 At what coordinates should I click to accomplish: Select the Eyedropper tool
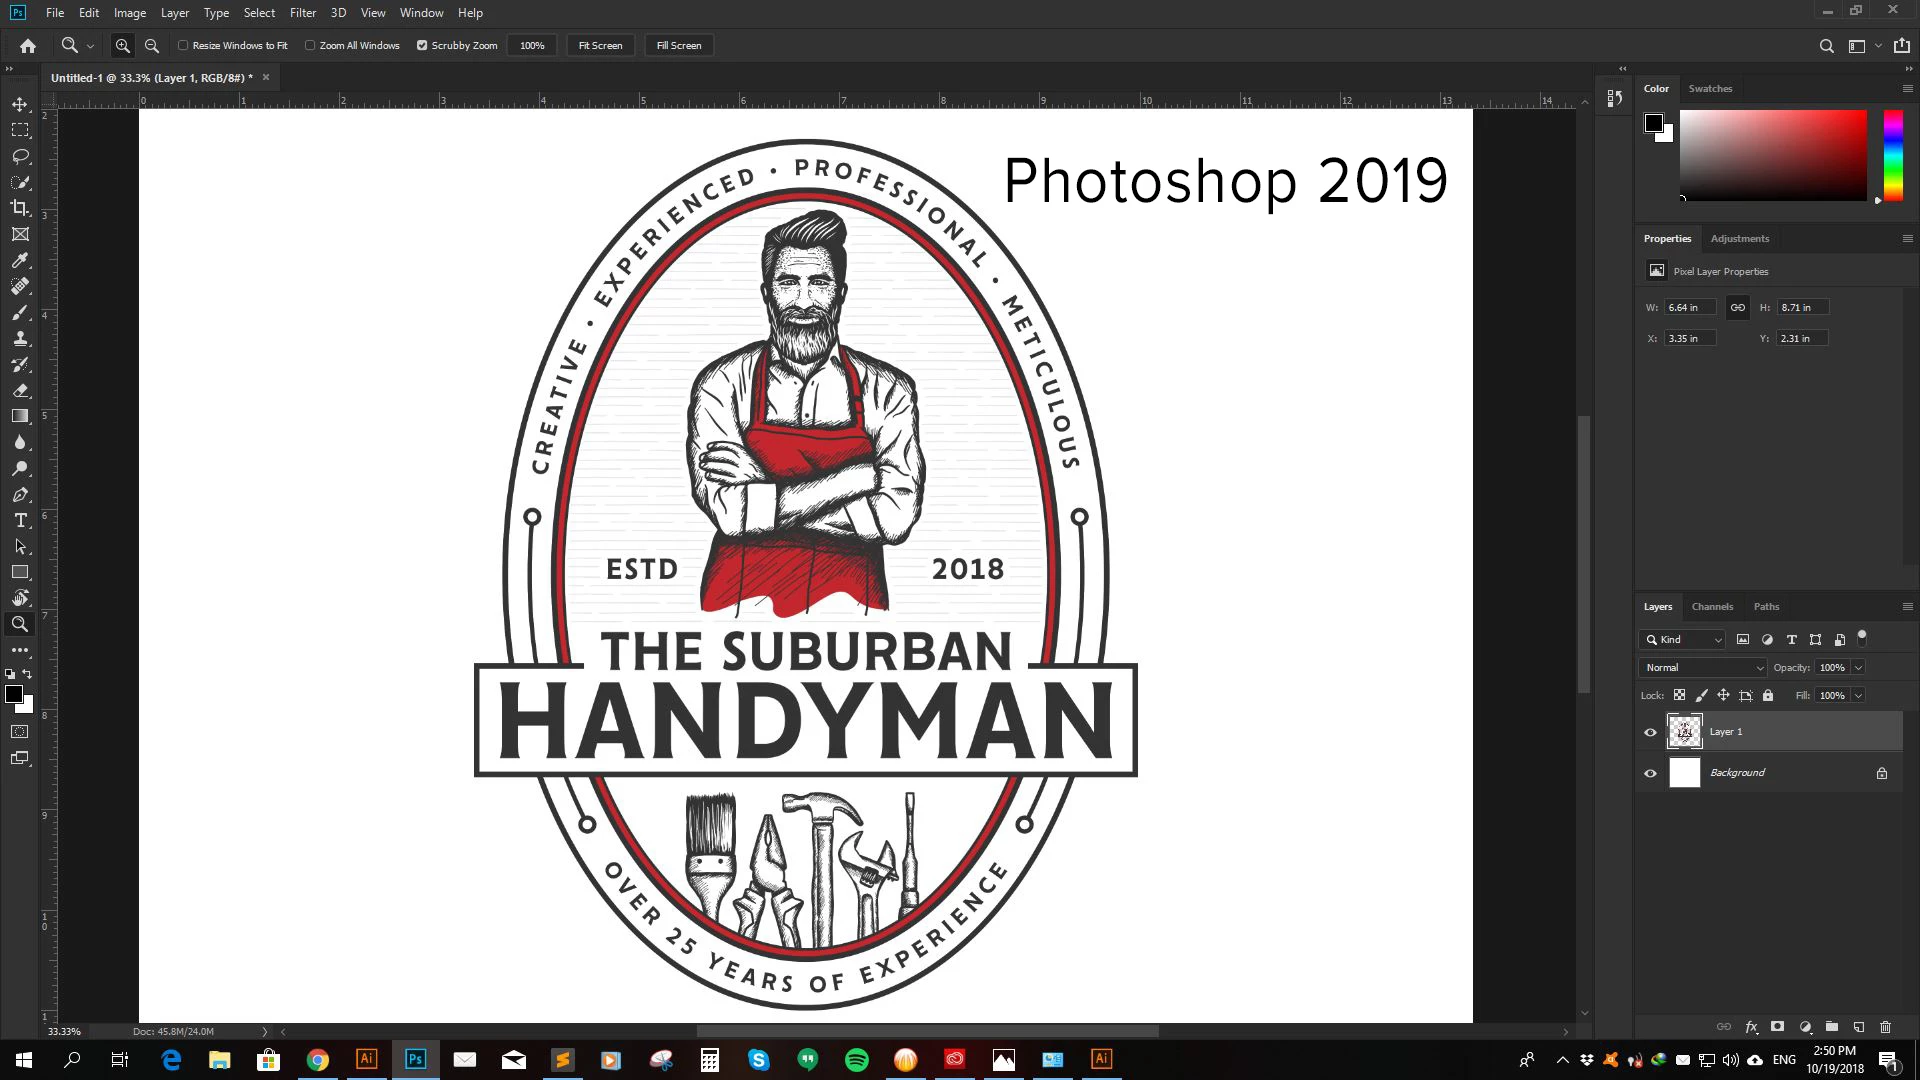tap(20, 260)
